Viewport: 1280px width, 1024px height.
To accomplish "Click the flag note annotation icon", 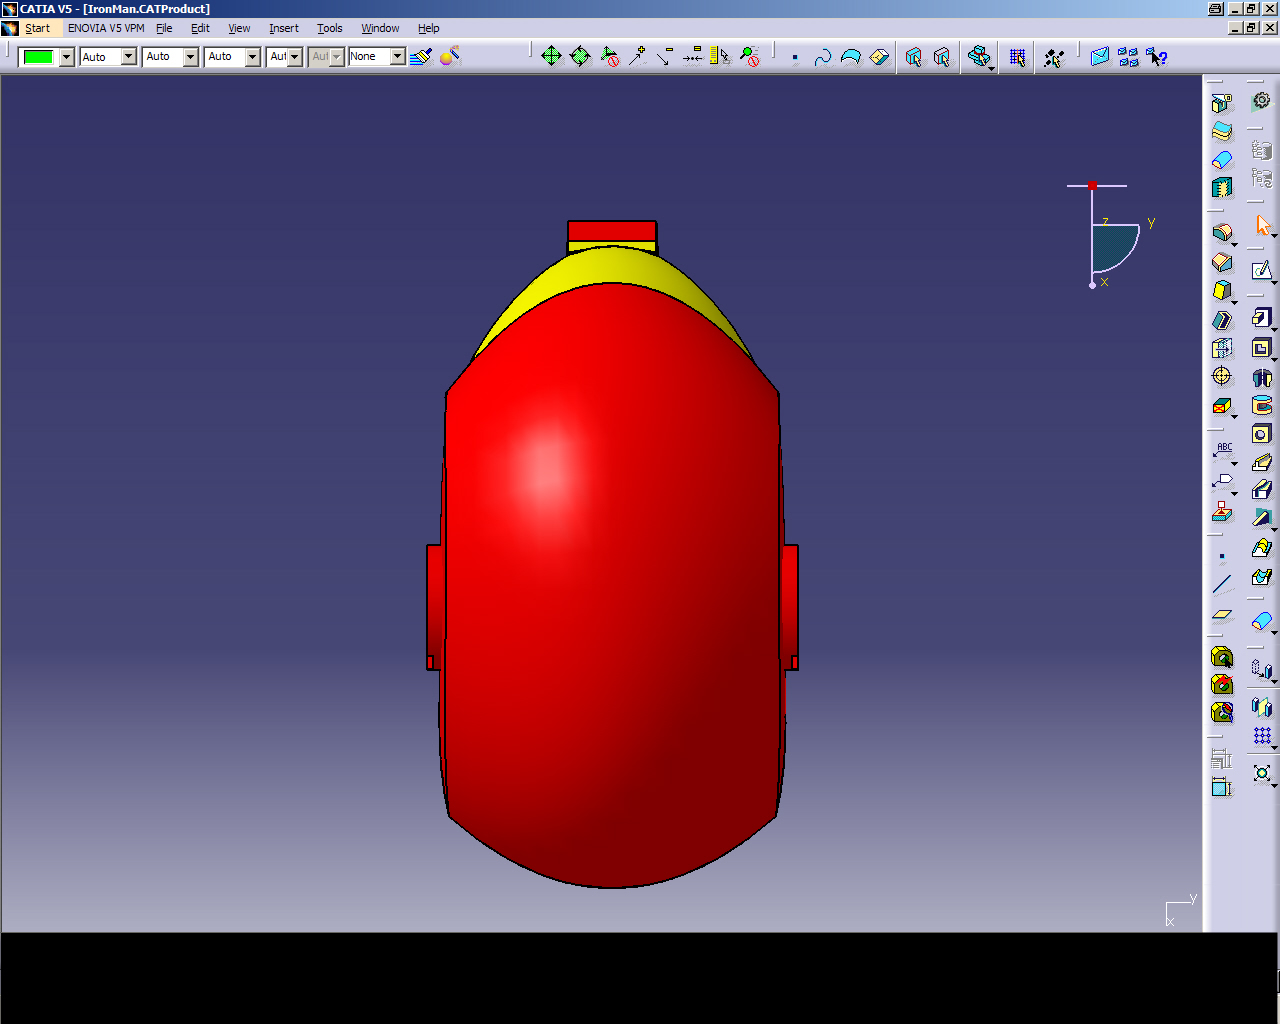I will click(1224, 483).
